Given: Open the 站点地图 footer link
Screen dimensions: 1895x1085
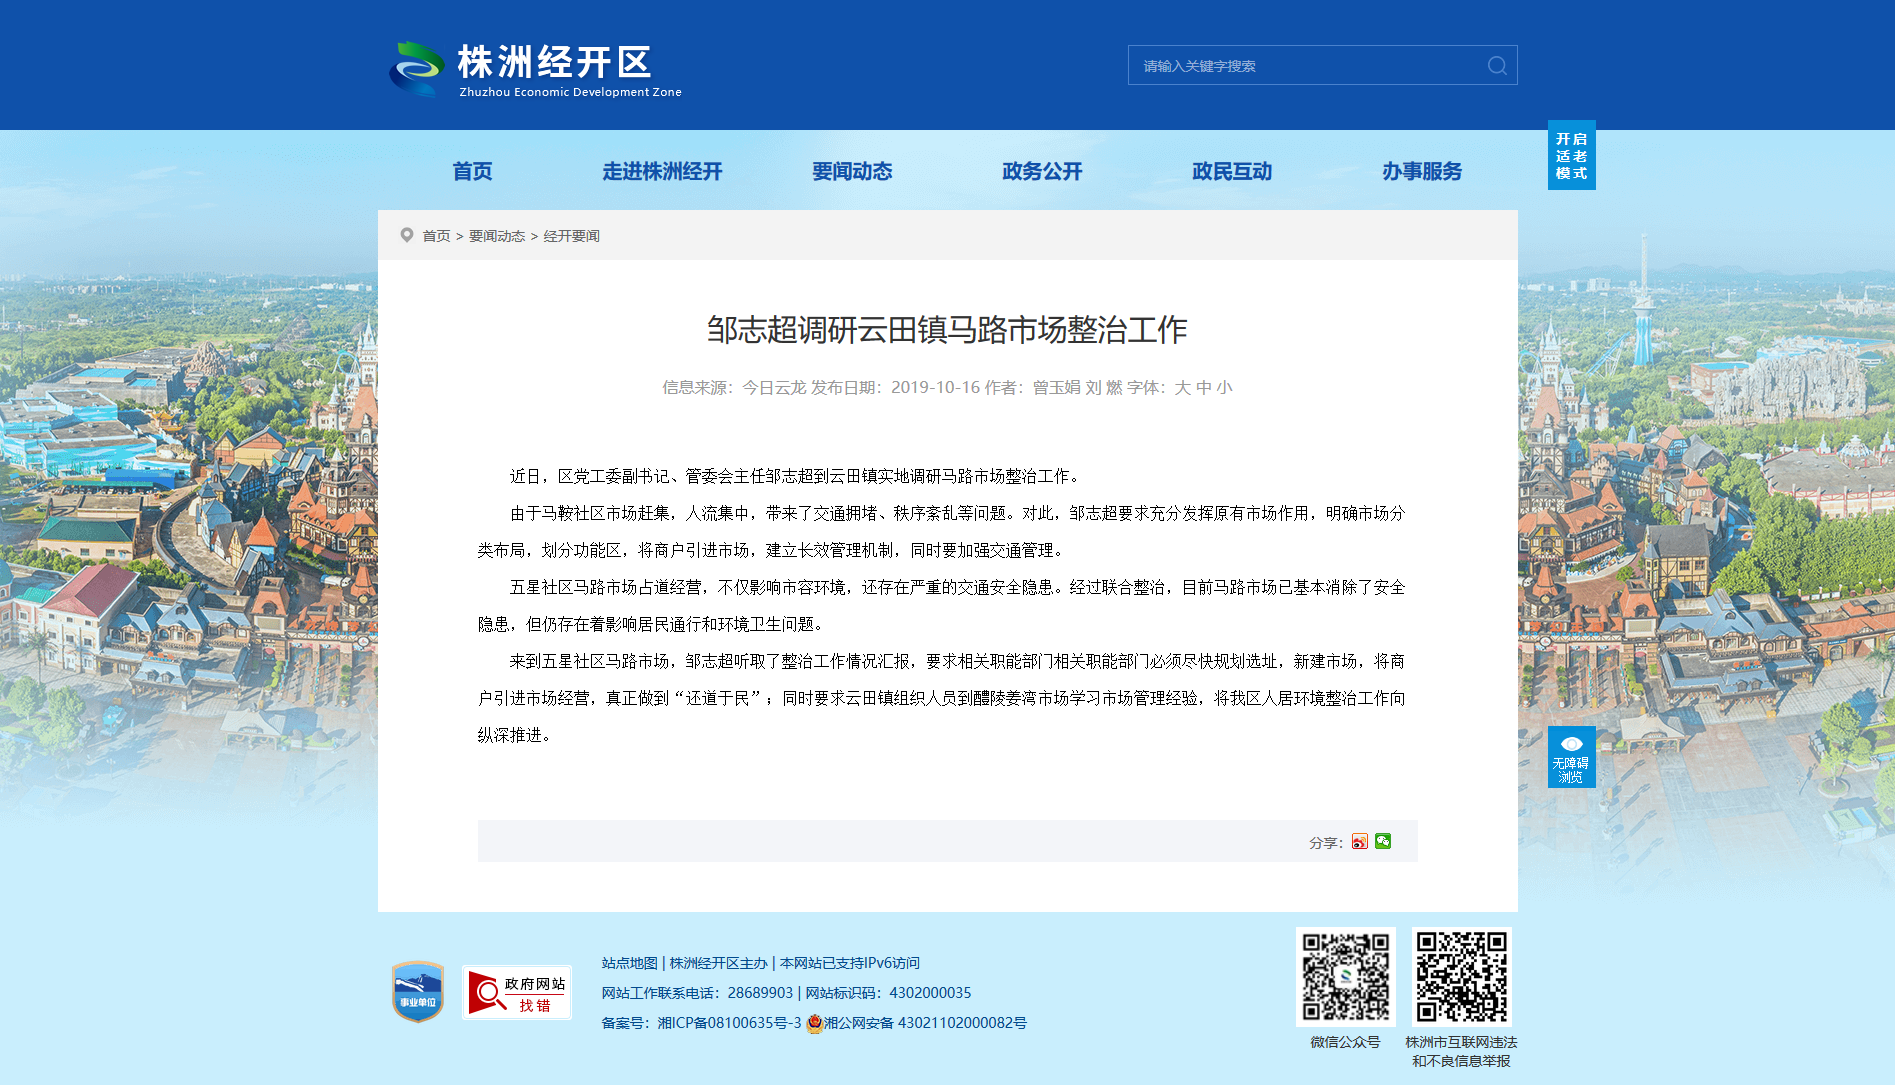Looking at the screenshot, I should tap(630, 963).
